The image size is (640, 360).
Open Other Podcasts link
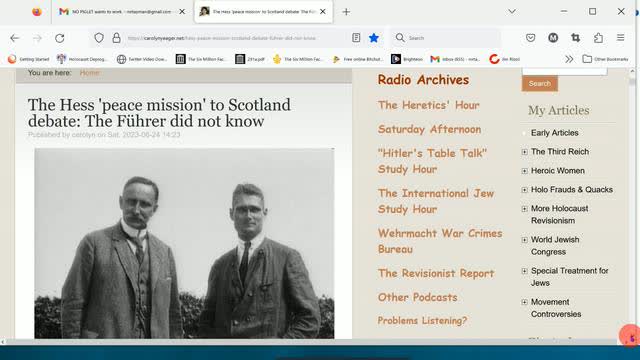pos(418,298)
